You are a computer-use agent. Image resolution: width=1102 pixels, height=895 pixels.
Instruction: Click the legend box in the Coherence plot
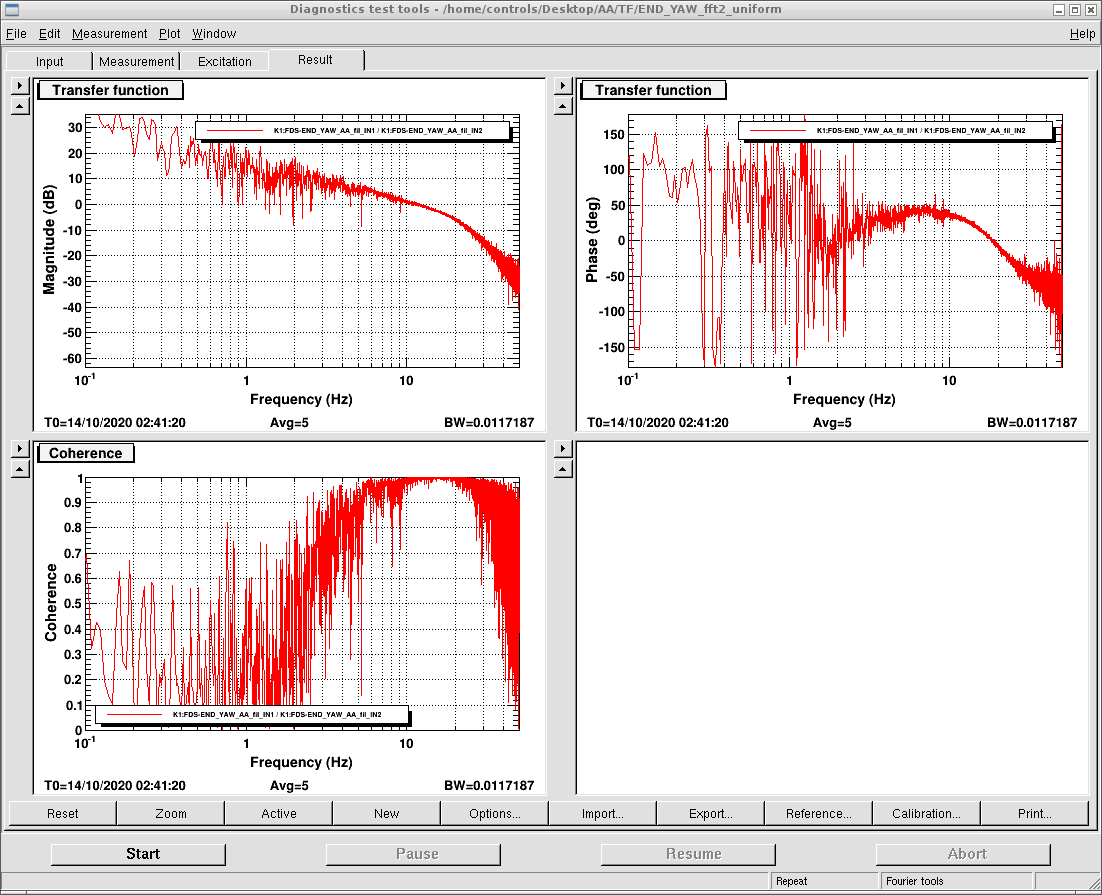(253, 715)
